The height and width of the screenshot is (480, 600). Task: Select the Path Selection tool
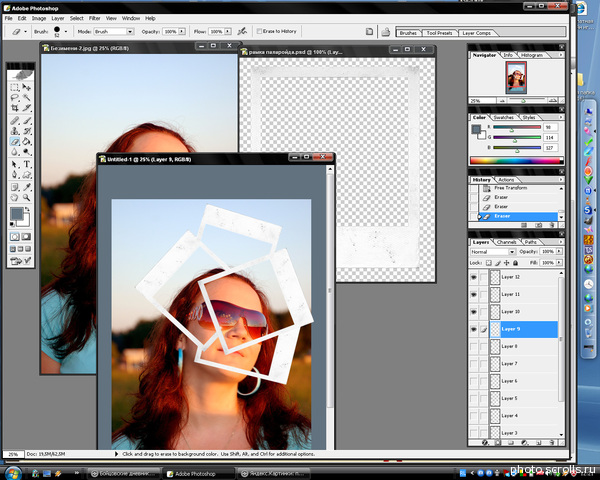click(x=15, y=165)
